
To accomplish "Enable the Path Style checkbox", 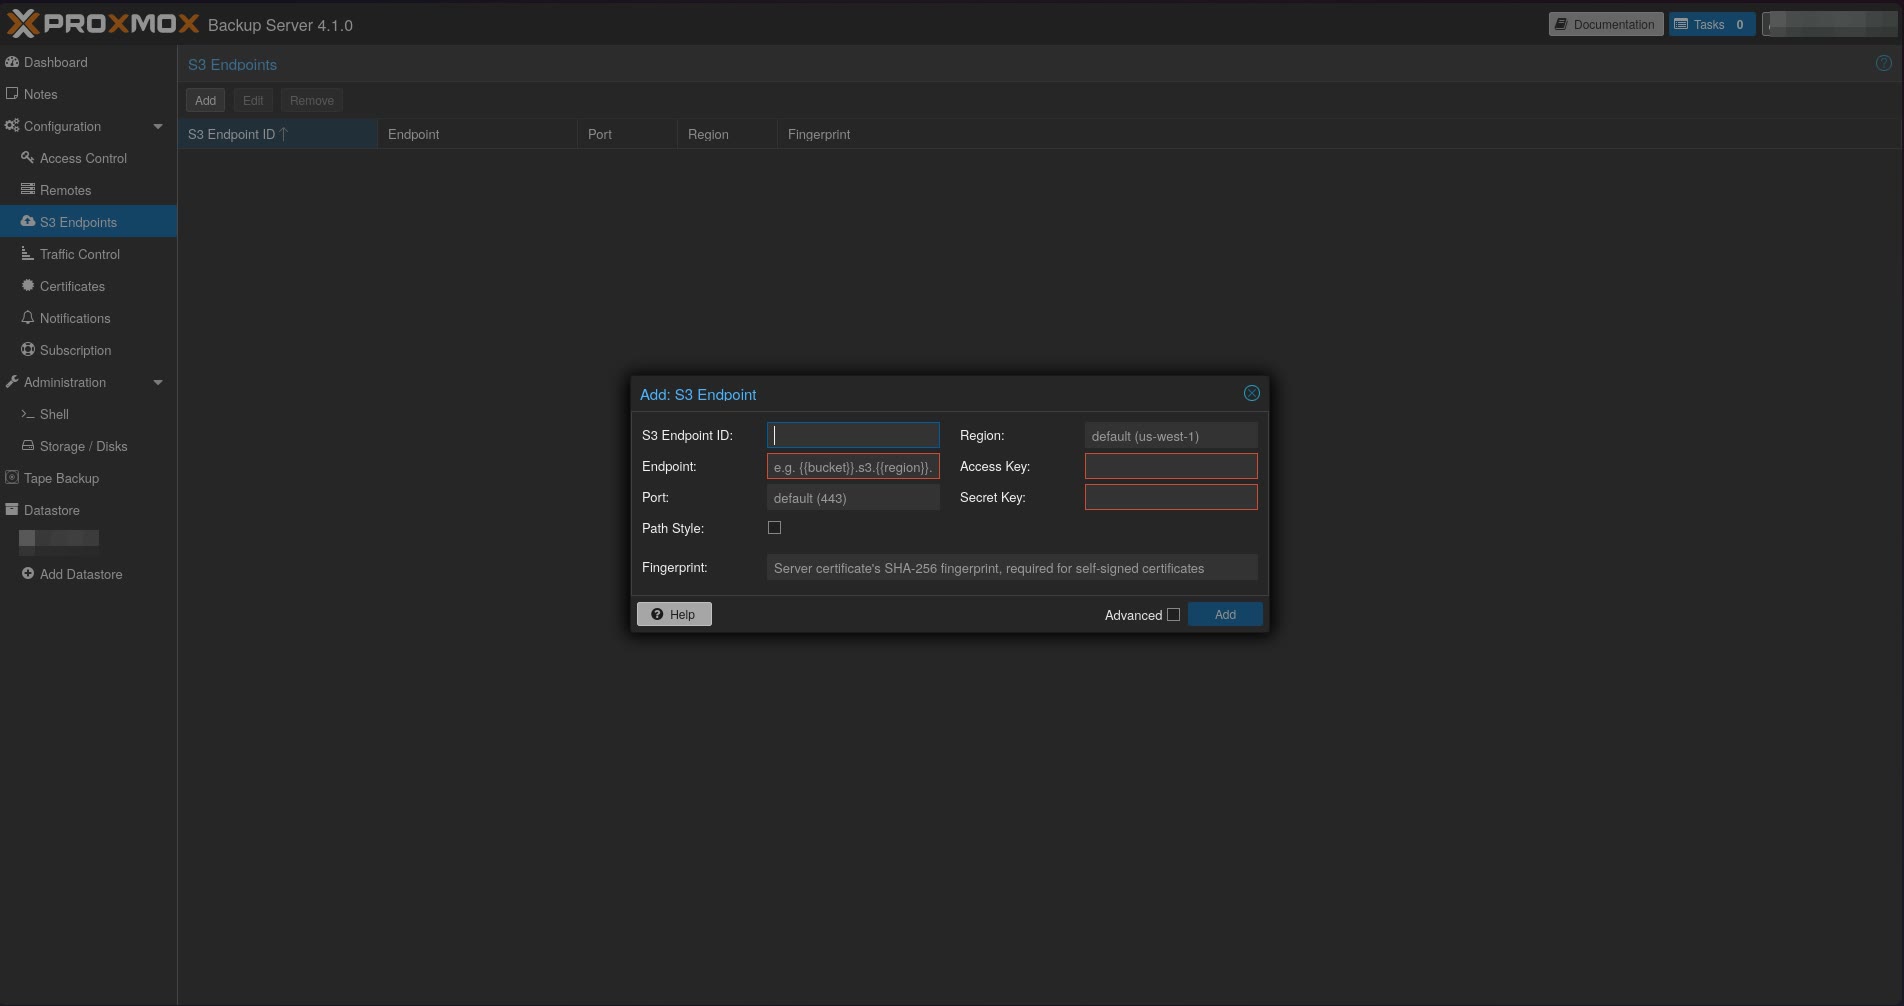I will 774,528.
